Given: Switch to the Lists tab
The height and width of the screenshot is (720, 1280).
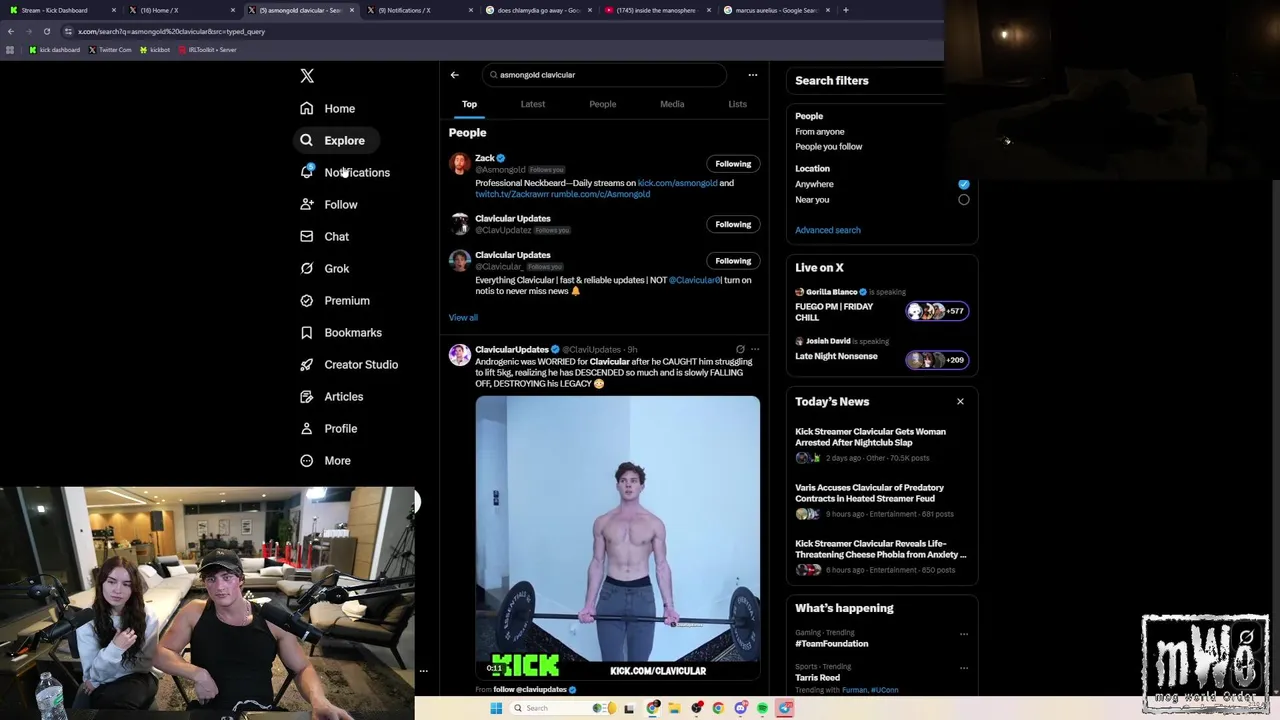Looking at the screenshot, I should point(737,104).
